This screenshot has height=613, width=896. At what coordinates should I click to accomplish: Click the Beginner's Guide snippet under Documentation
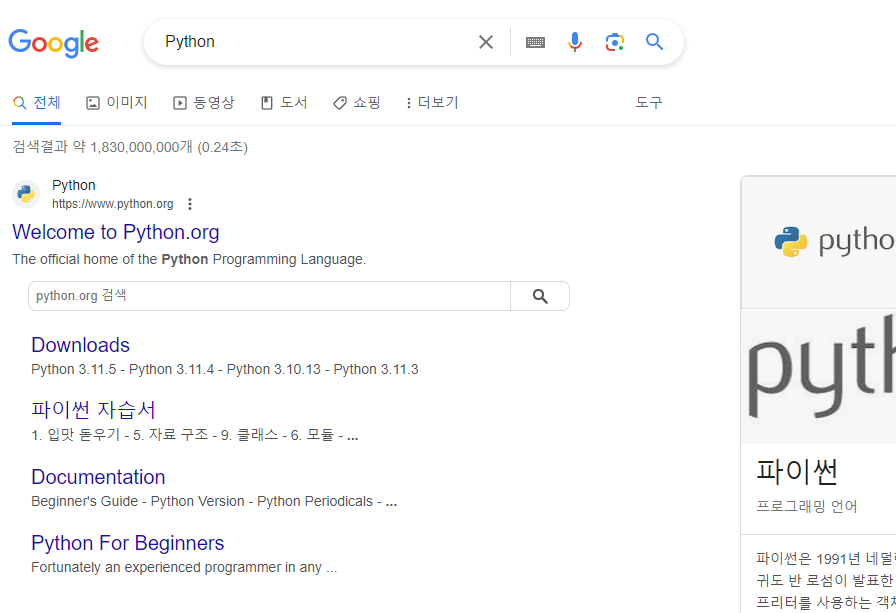coord(214,501)
